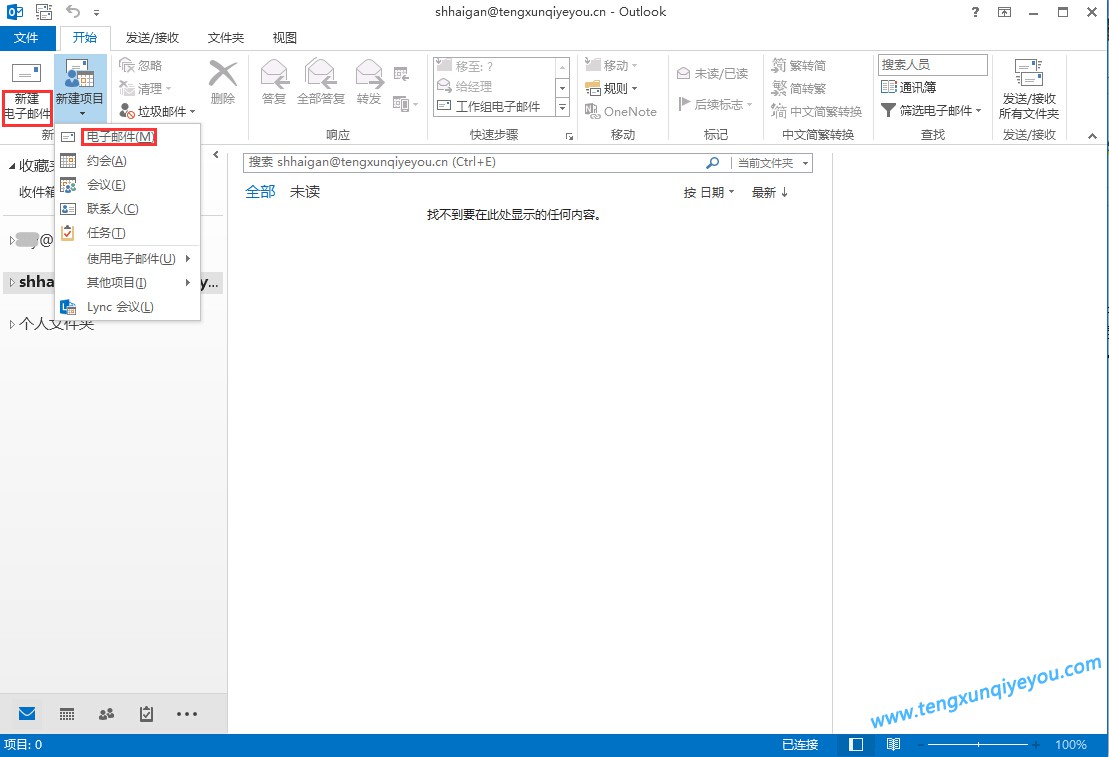Select E-mail Message (电子邮件) menu item
Screen dimensions: 1109x757
tap(127, 137)
